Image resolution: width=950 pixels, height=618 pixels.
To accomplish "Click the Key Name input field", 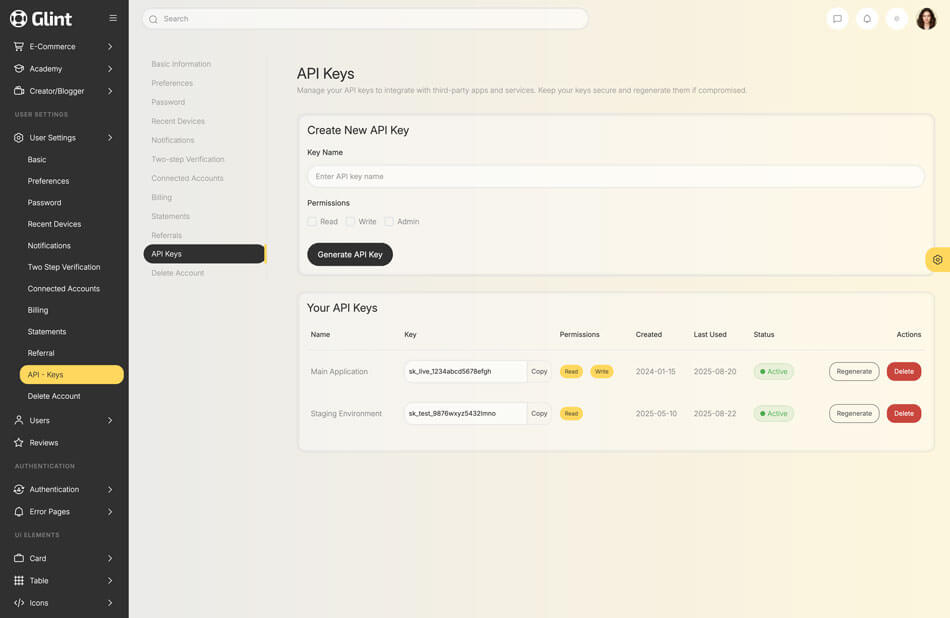I will [615, 176].
